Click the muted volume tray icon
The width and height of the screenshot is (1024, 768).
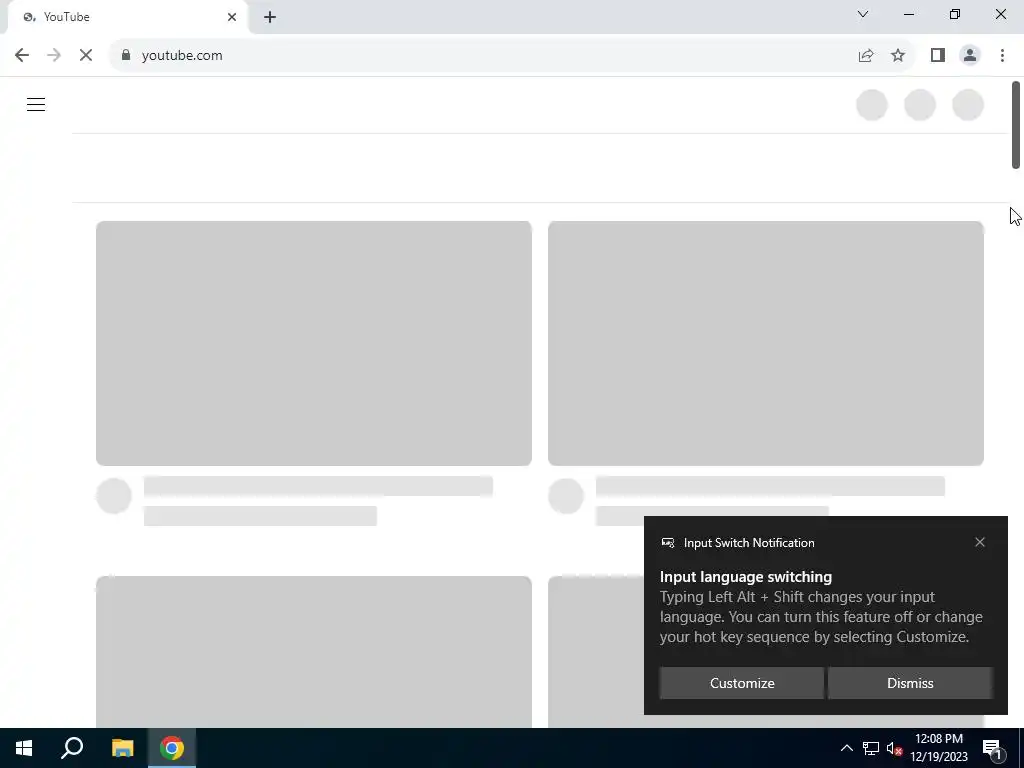tap(894, 748)
